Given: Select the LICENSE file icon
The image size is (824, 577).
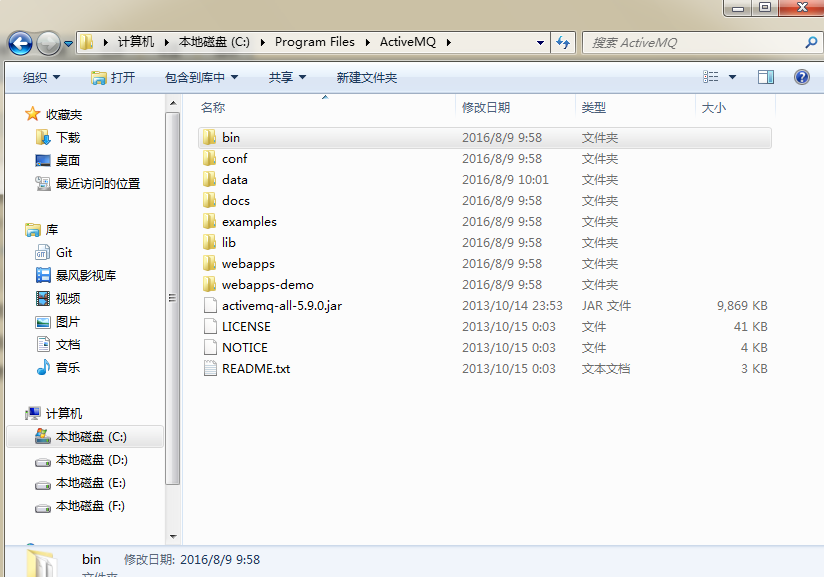Looking at the screenshot, I should (x=210, y=326).
